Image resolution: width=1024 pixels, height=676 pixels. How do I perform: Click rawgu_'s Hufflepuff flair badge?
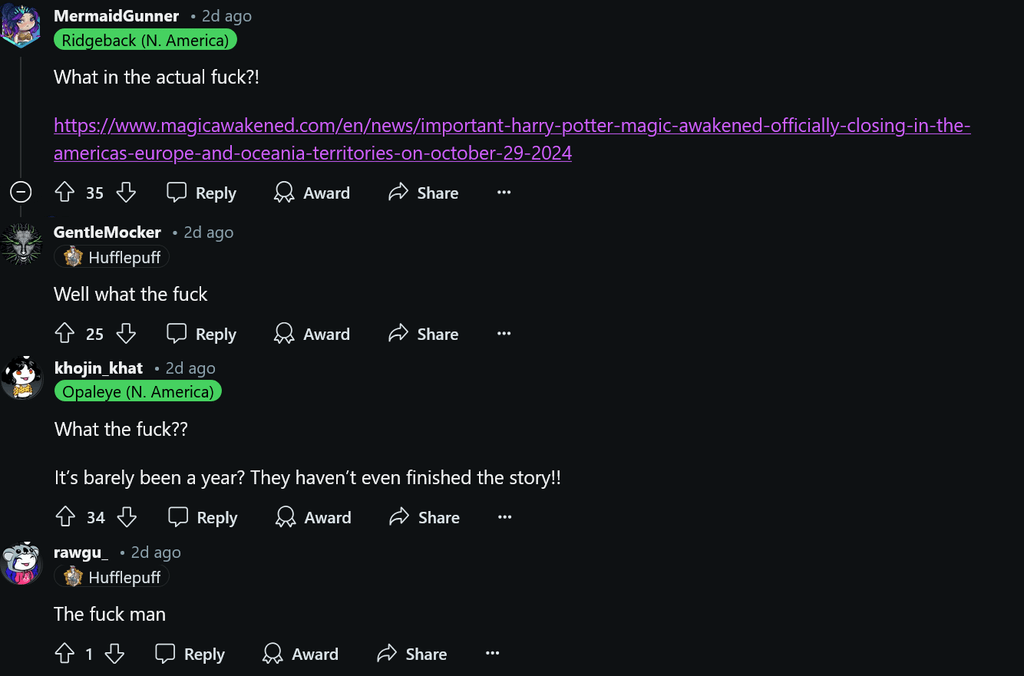coord(112,577)
